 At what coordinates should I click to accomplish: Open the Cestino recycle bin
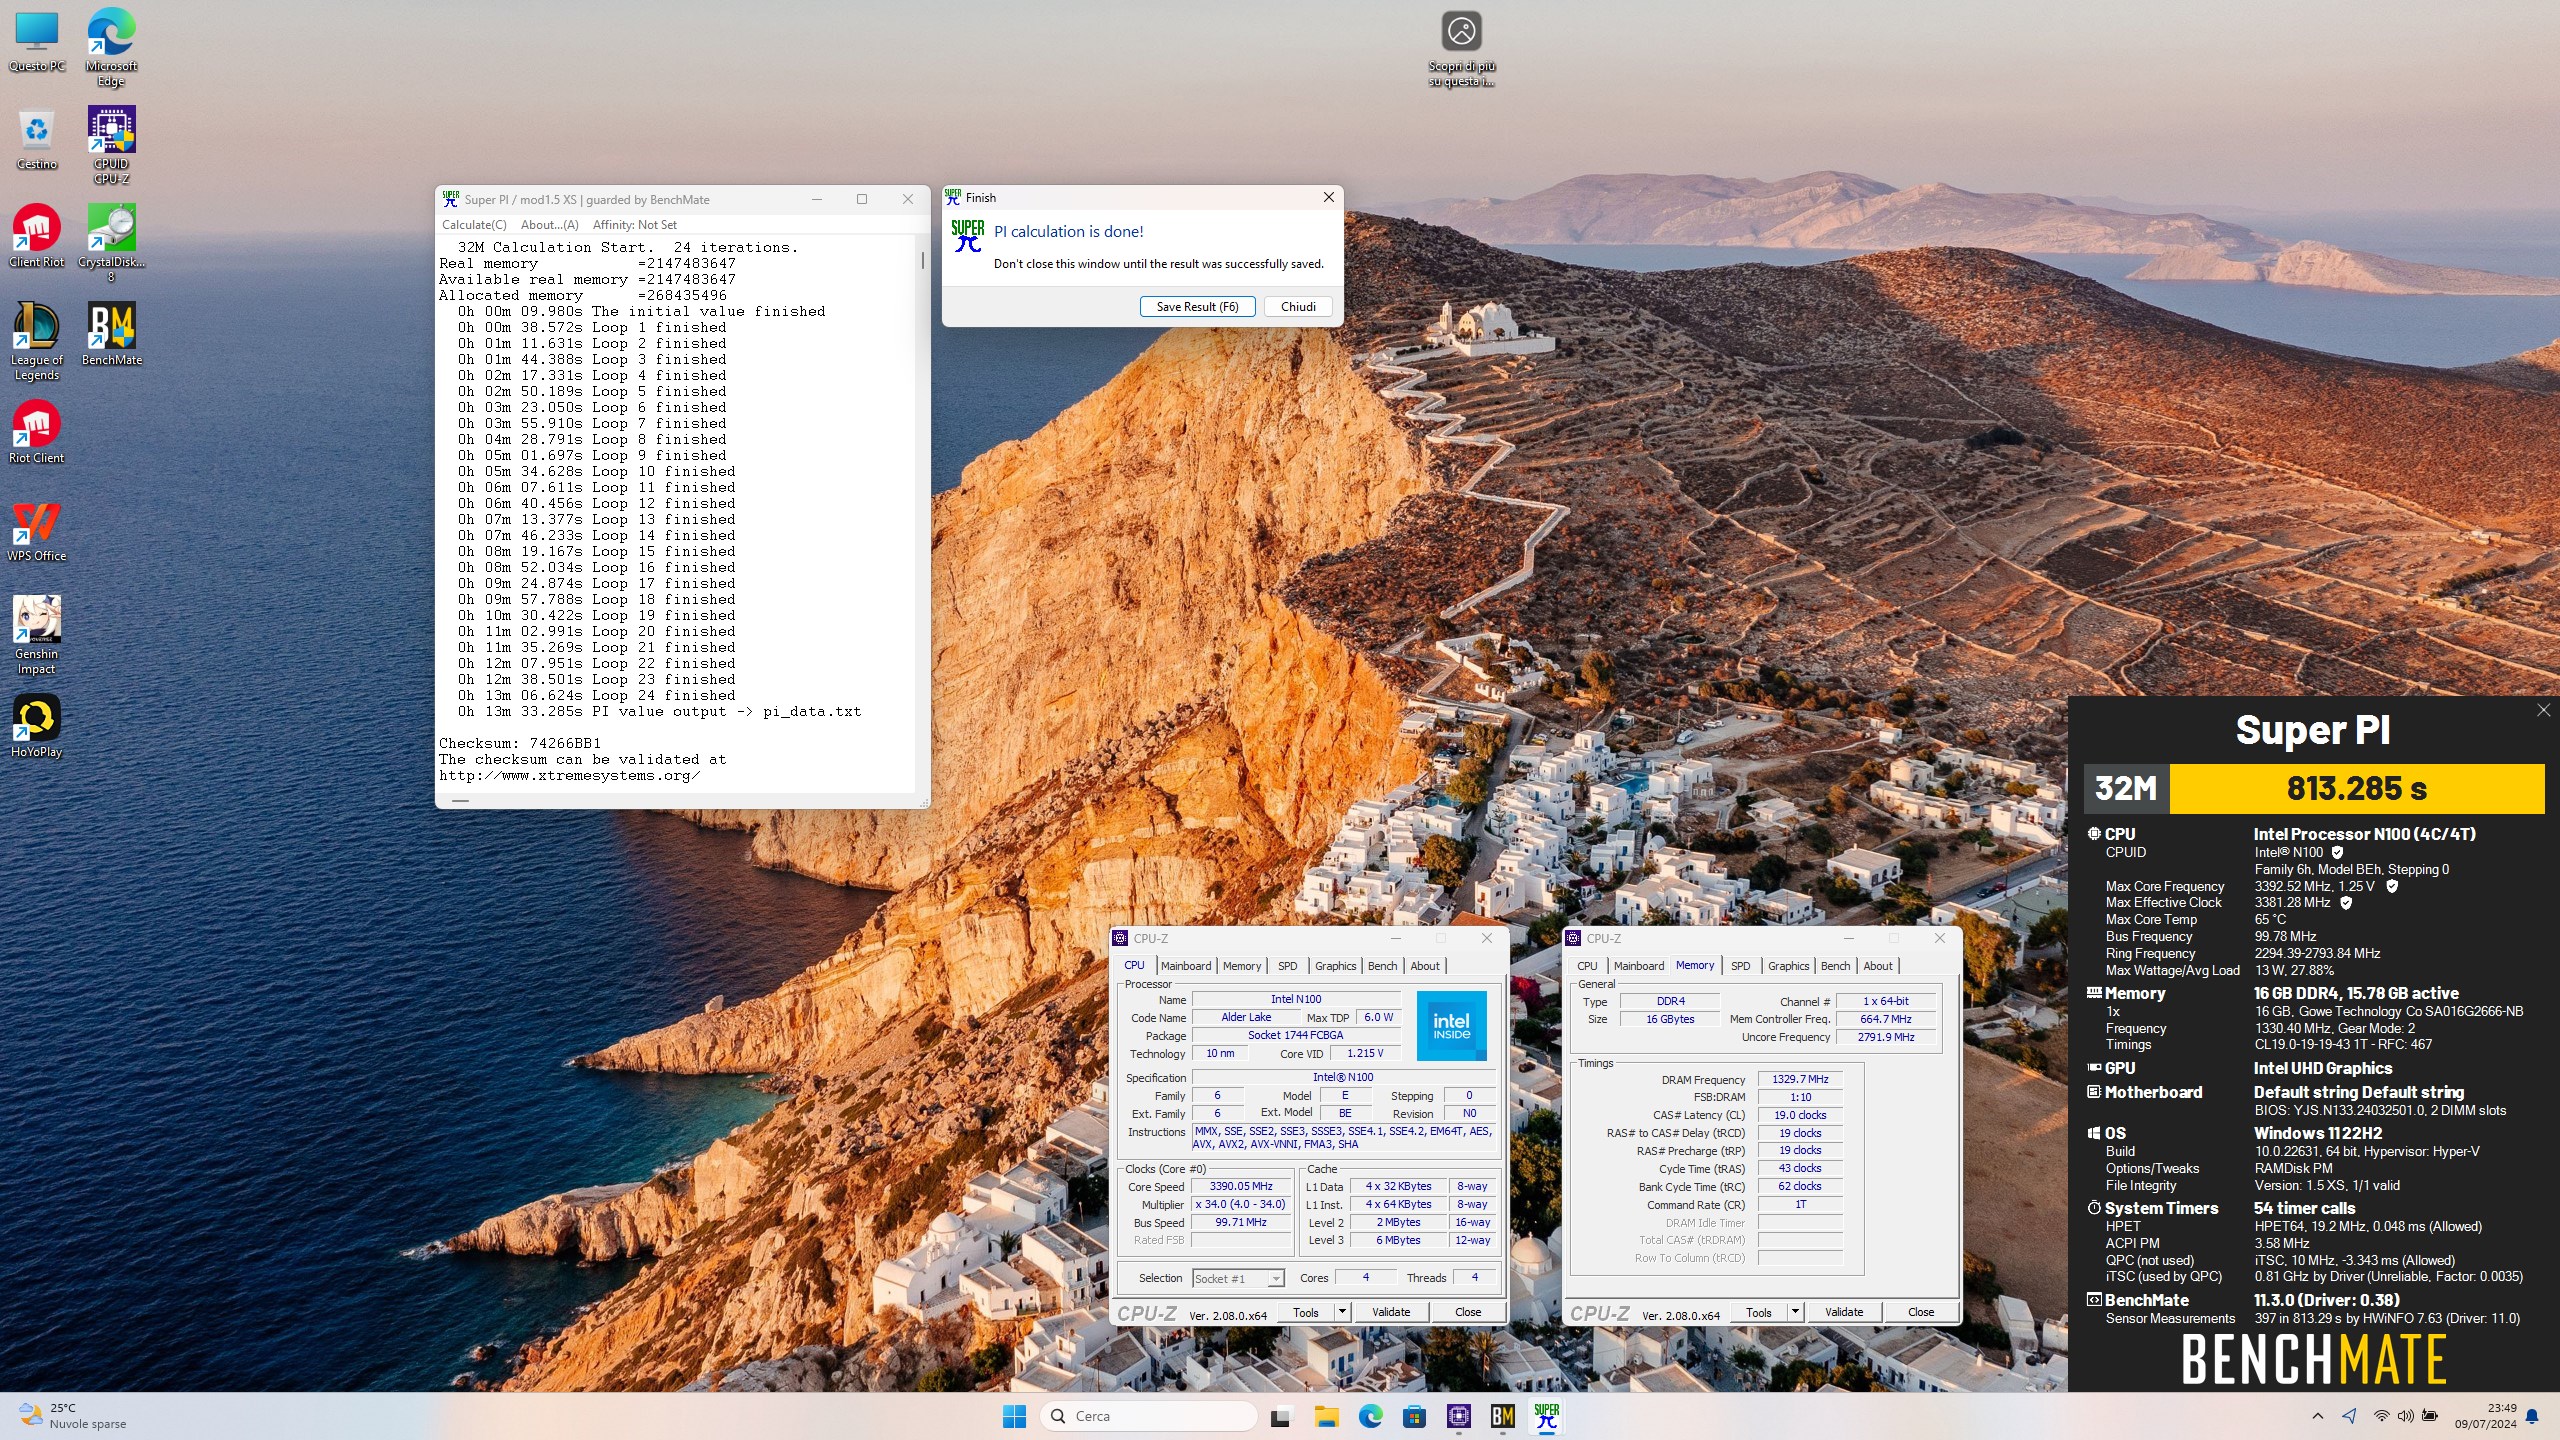(x=37, y=138)
